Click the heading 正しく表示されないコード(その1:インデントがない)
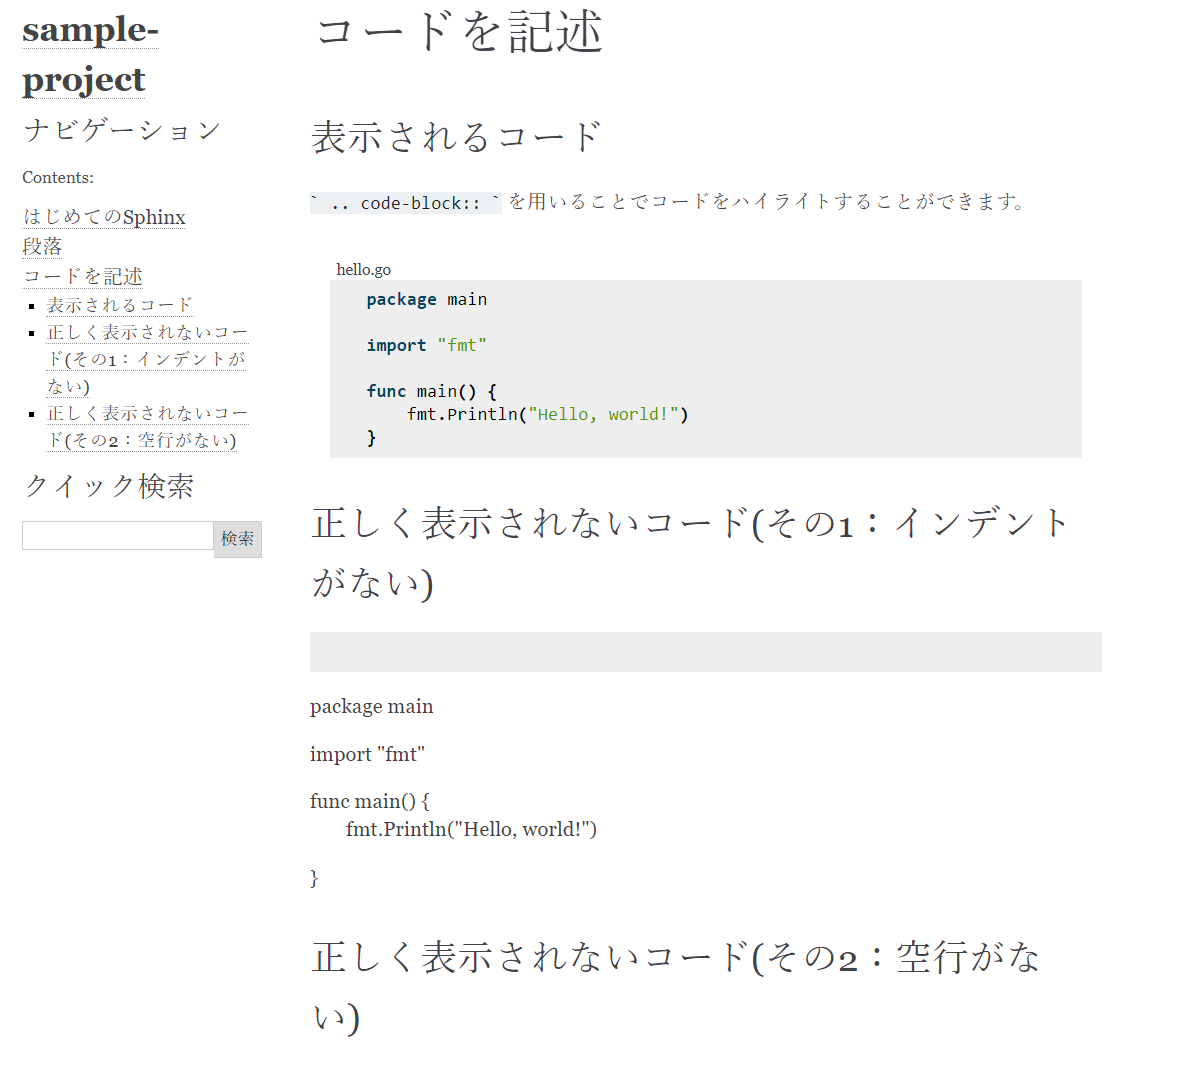 (688, 521)
